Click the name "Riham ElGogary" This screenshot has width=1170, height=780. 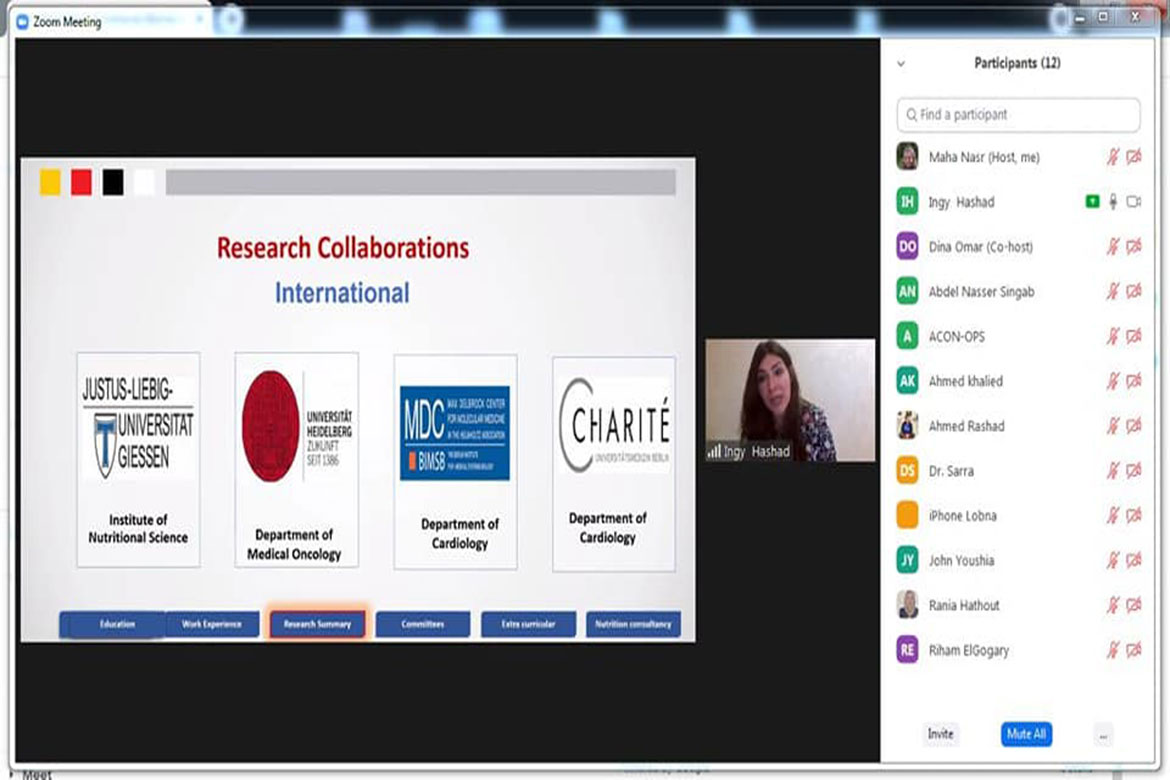click(969, 650)
